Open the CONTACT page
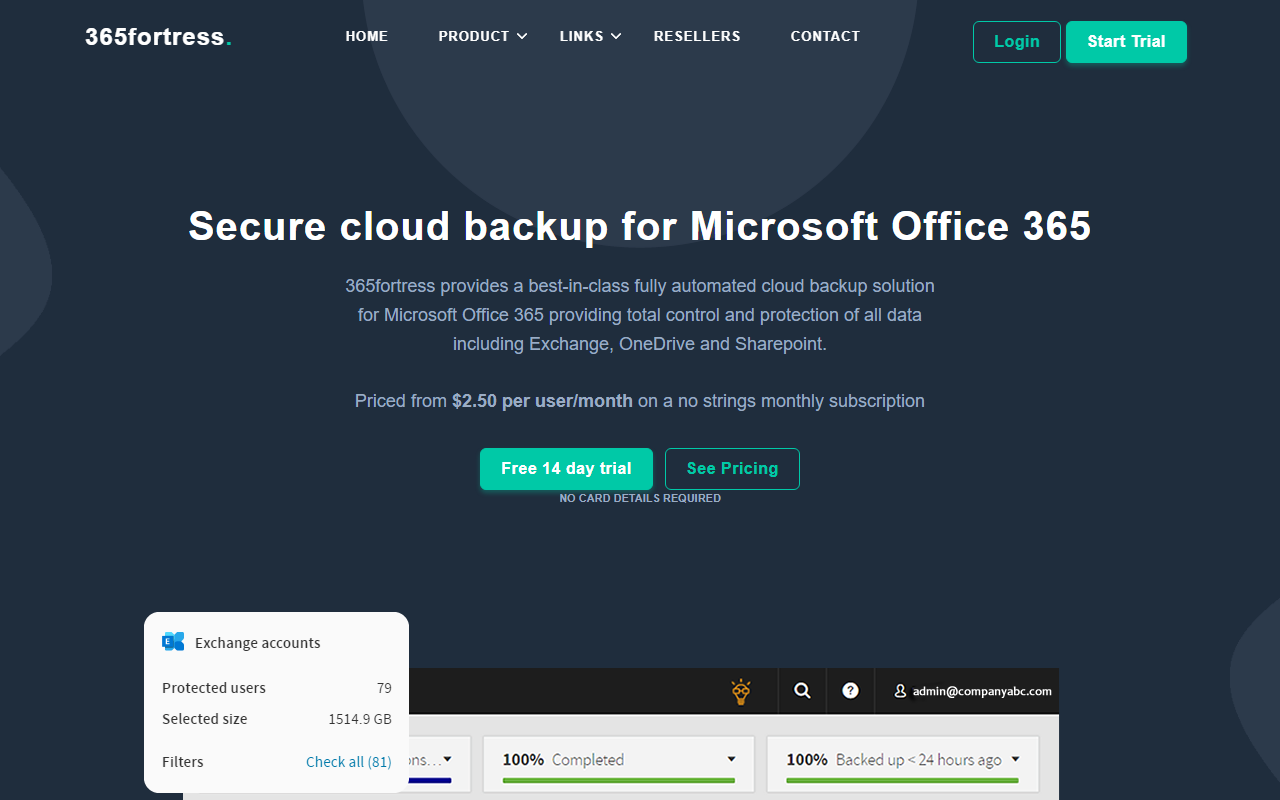This screenshot has height=800, width=1280. [x=825, y=36]
